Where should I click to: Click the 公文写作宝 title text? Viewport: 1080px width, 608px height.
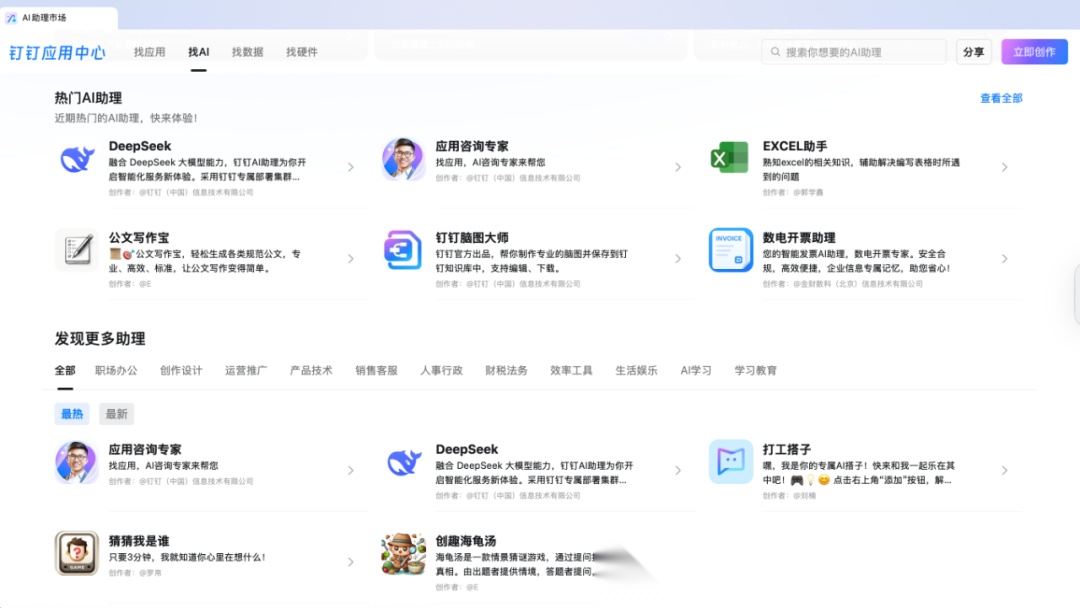[138, 238]
